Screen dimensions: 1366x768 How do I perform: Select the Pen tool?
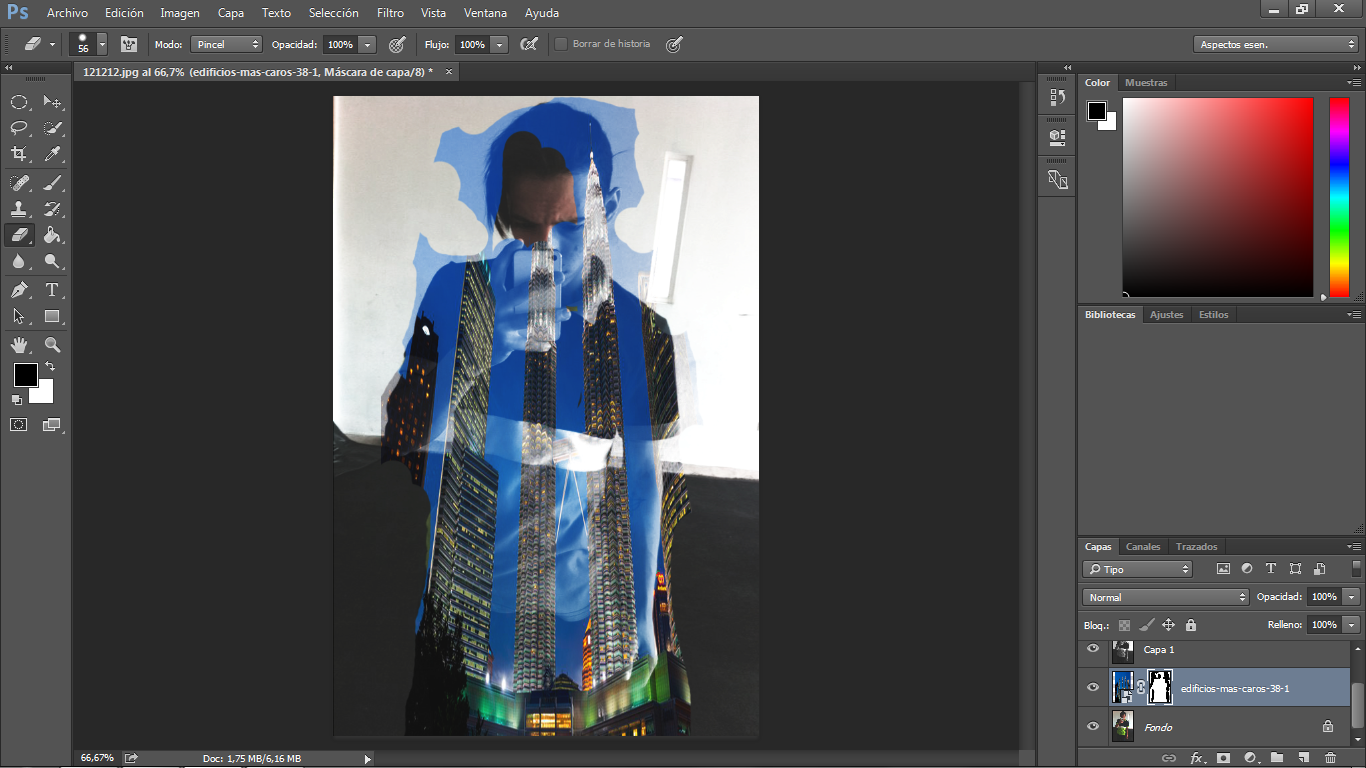19,290
